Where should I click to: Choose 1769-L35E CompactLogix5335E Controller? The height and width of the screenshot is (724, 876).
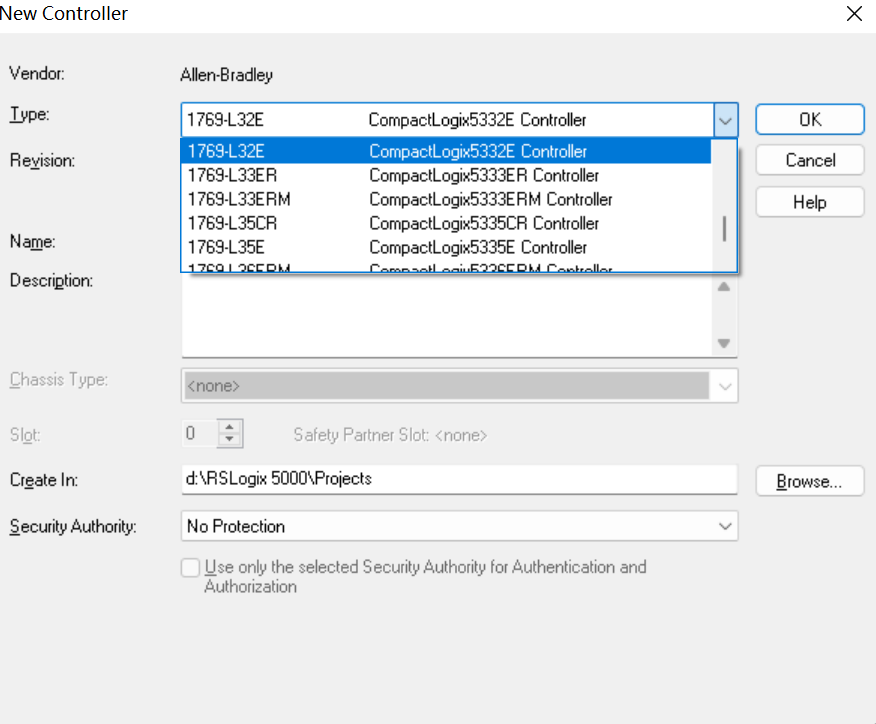[445, 247]
